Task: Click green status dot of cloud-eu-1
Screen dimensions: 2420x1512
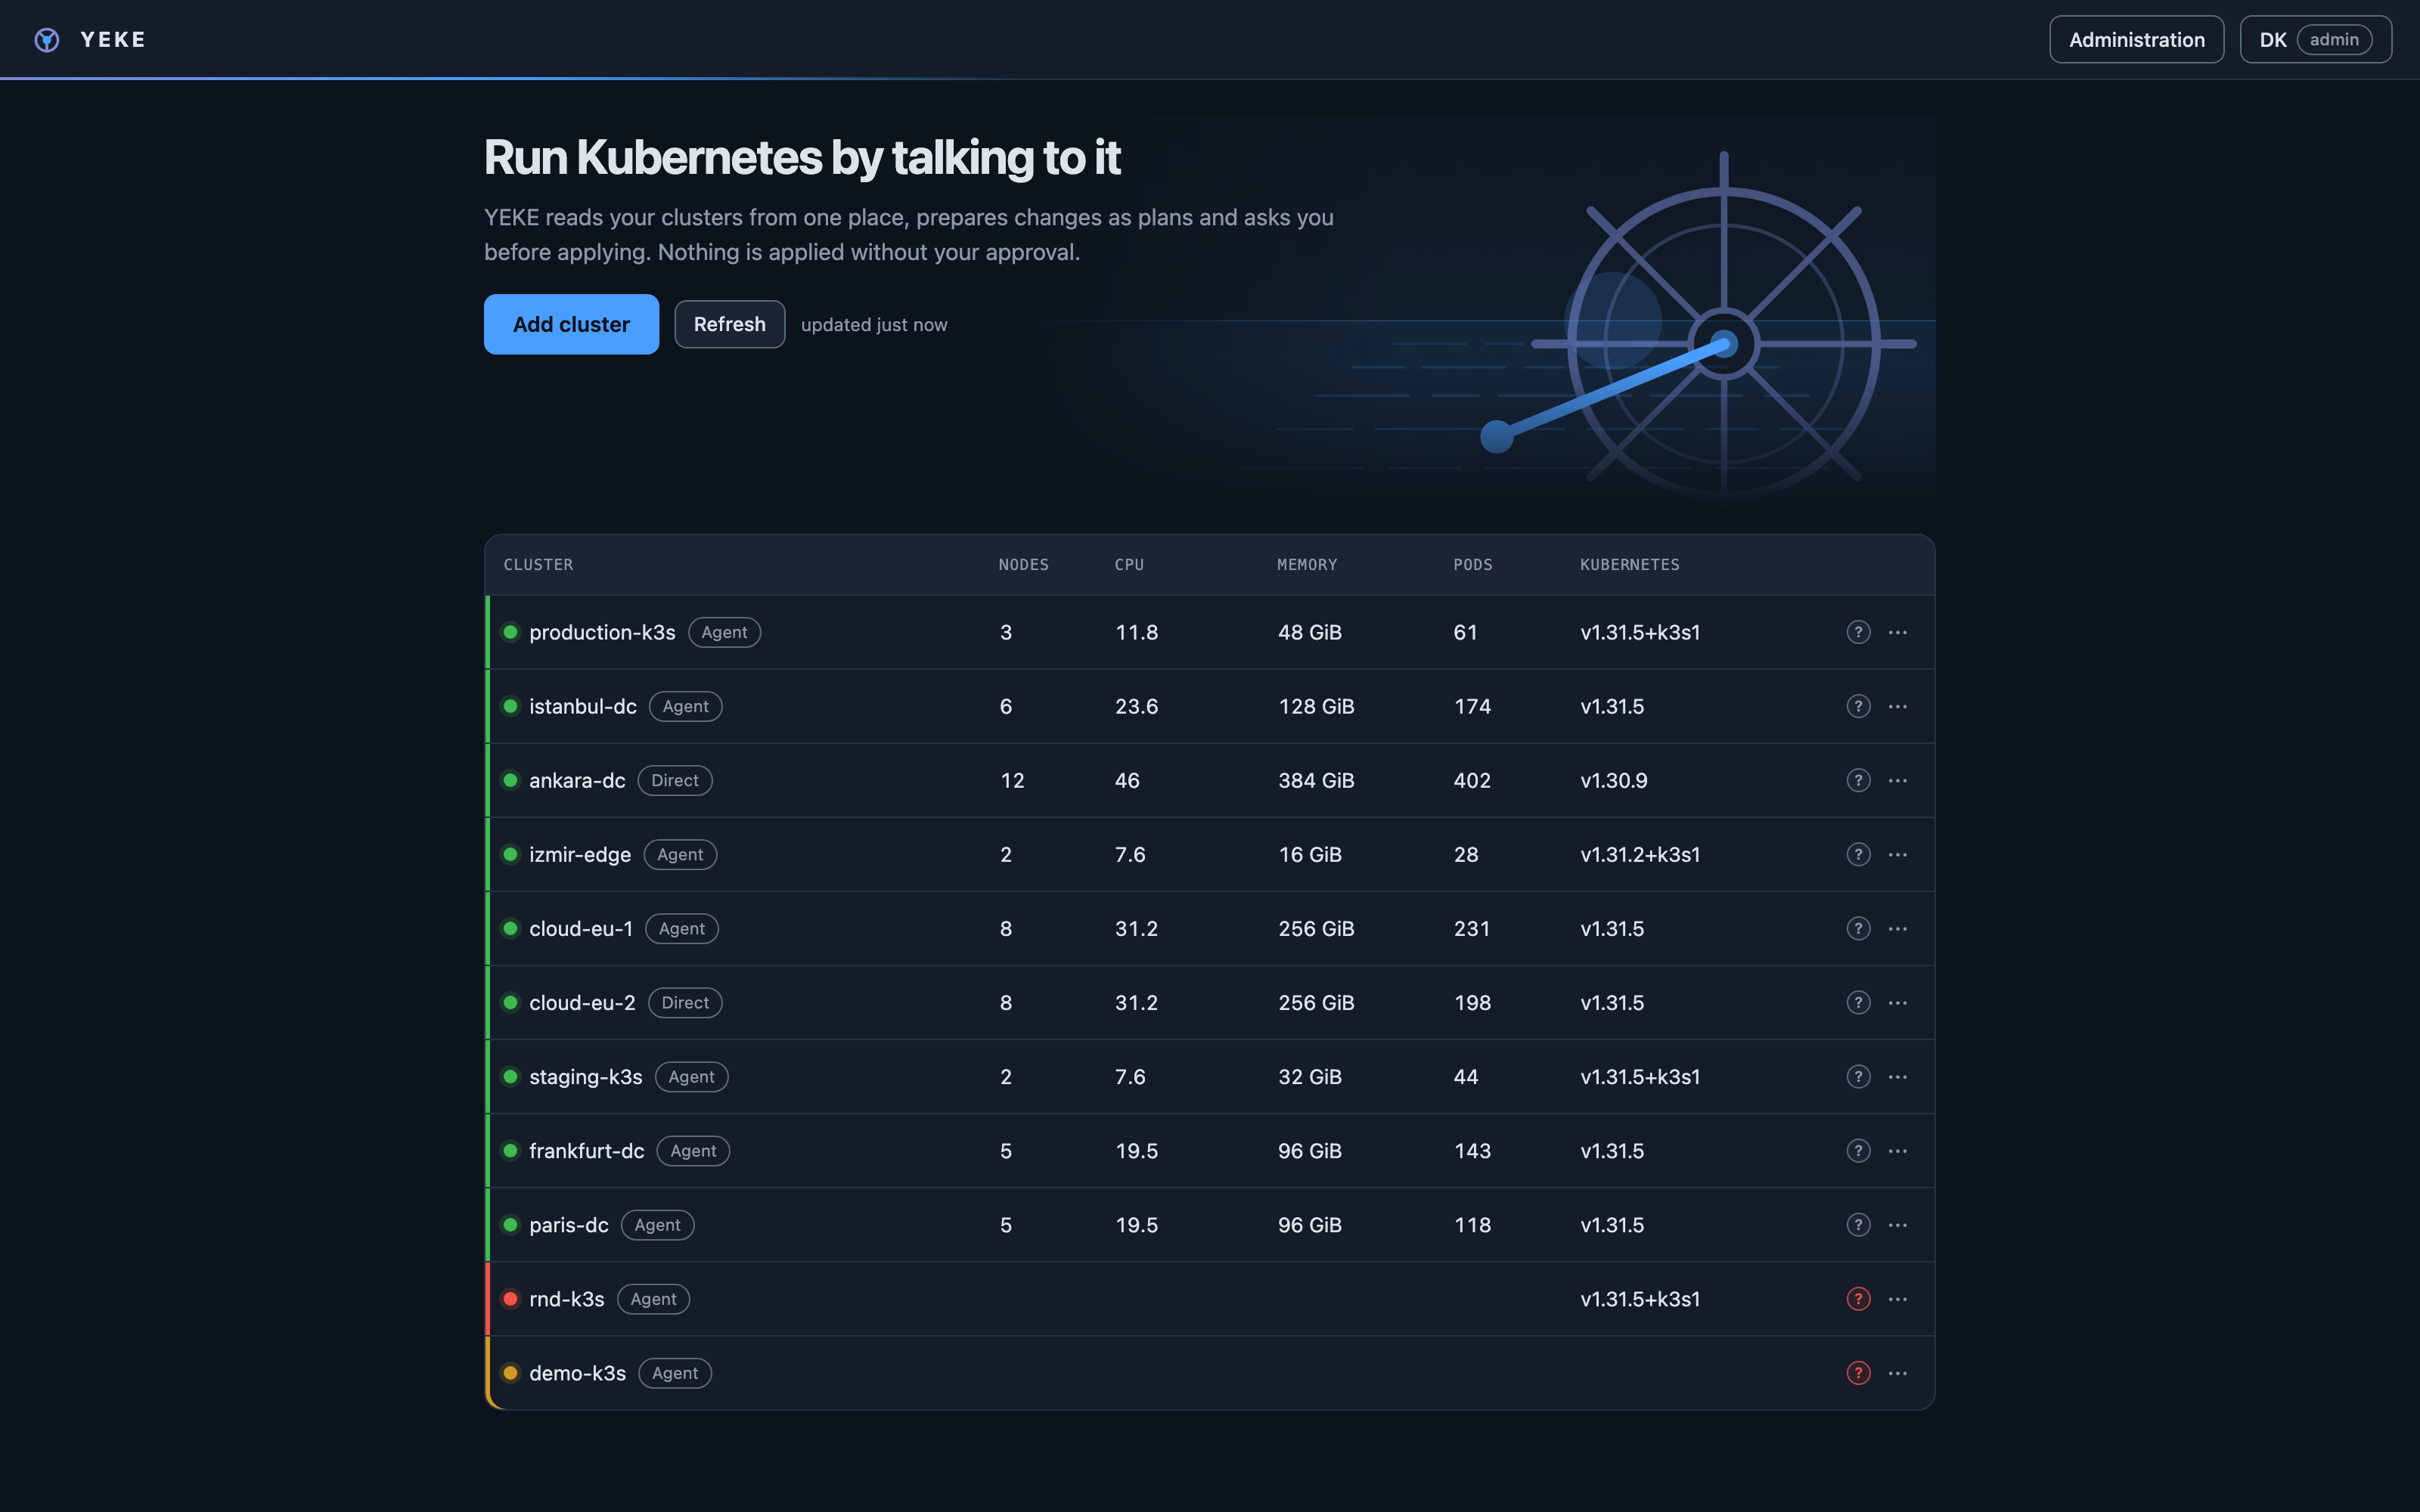Action: [x=510, y=928]
